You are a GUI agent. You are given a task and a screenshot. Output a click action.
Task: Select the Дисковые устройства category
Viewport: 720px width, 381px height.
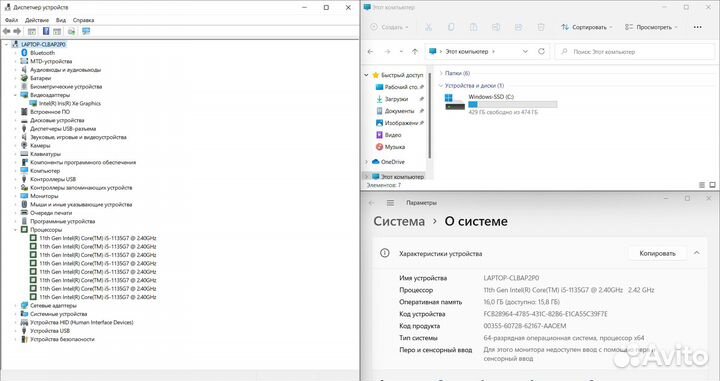tap(57, 120)
